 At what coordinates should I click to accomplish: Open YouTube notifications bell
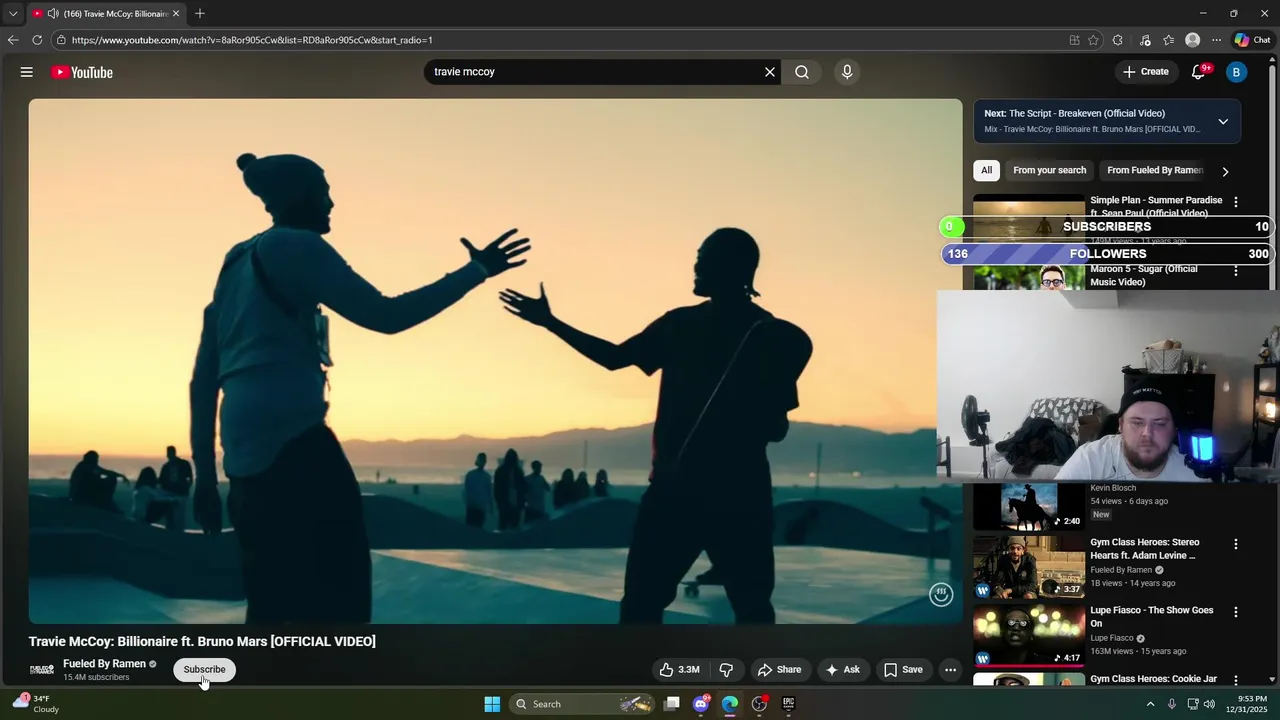click(x=1198, y=72)
